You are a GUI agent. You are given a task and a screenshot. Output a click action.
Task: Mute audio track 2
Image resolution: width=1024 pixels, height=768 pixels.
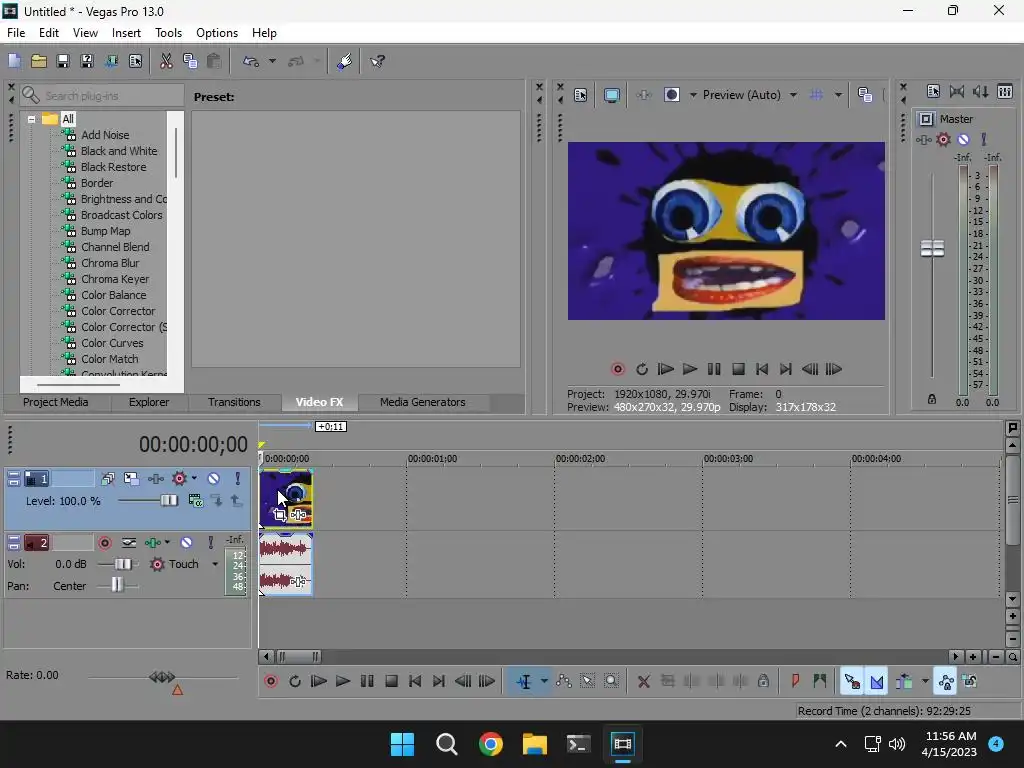(x=186, y=543)
